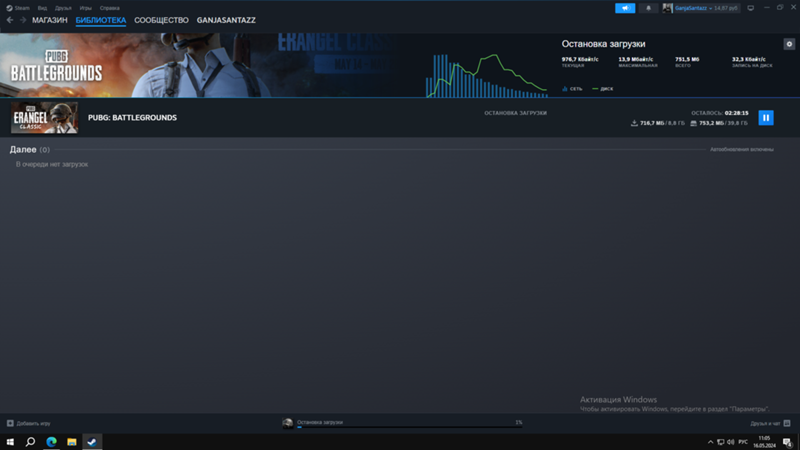
Task: Click the Steam taskbar icon
Action: click(x=92, y=442)
